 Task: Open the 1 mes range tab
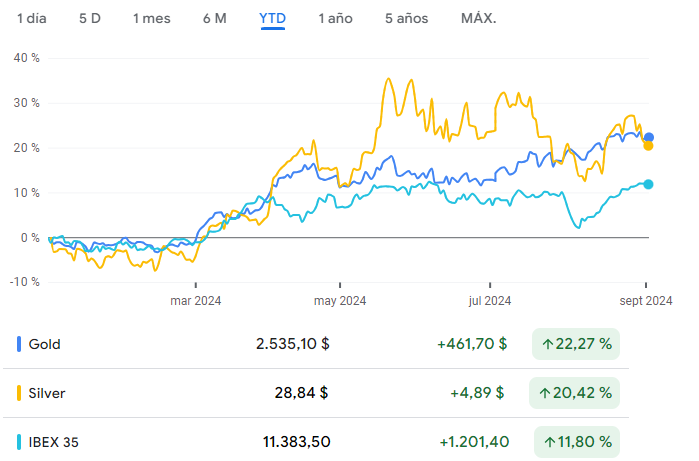(151, 19)
